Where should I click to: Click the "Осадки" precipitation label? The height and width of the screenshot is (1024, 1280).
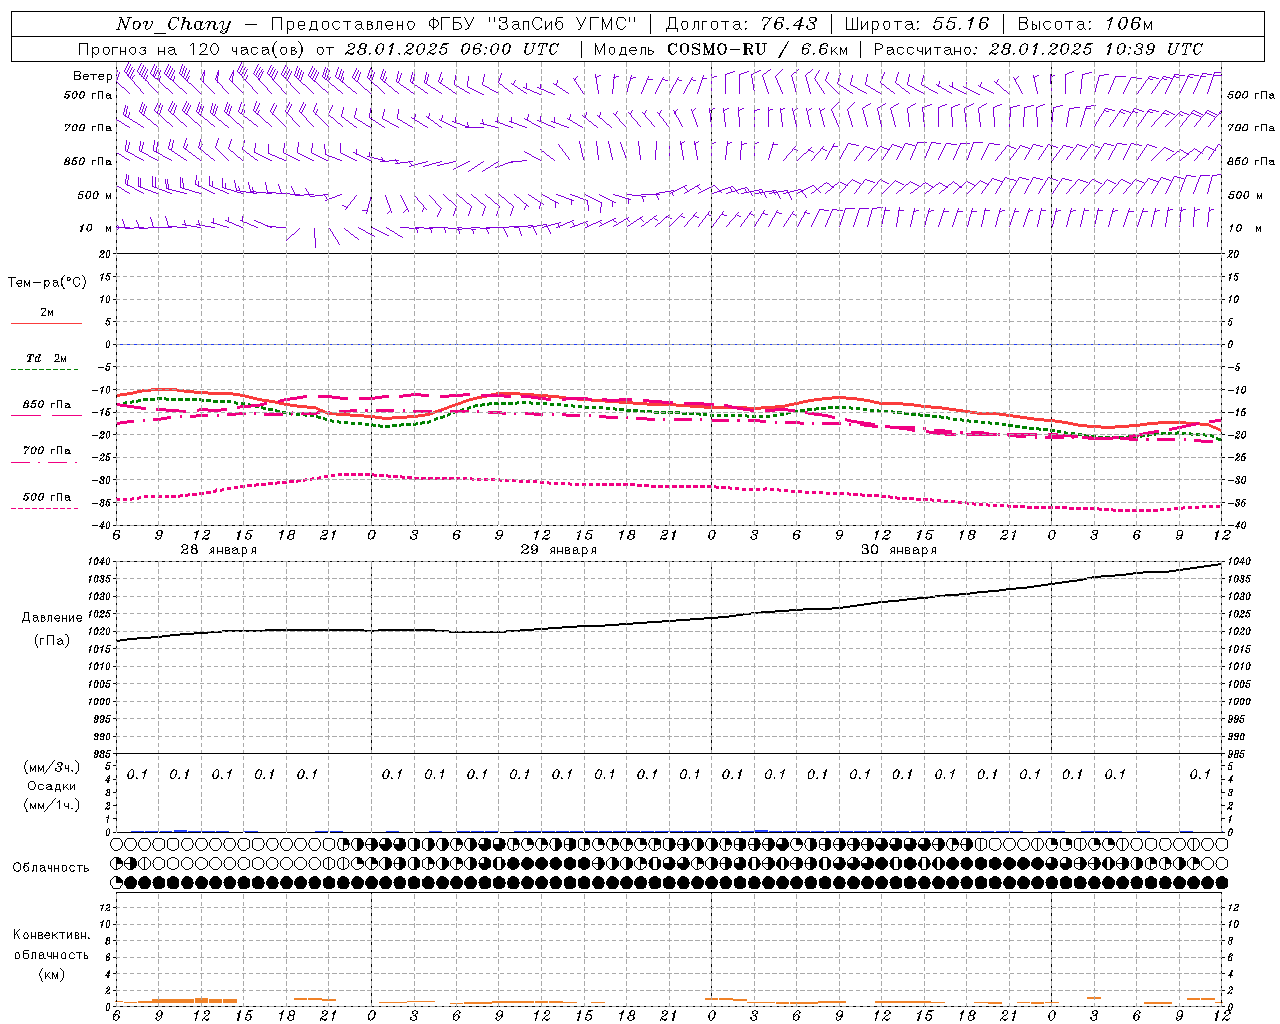(52, 786)
